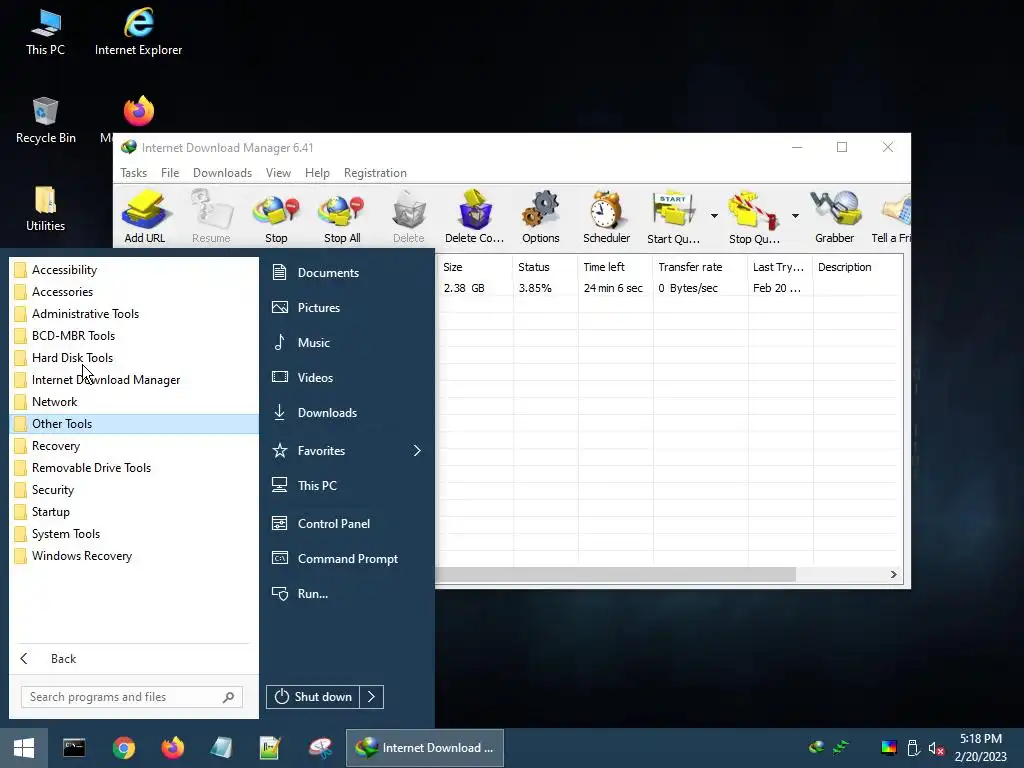This screenshot has width=1024, height=768.
Task: Open the Internet Download Manager folder
Action: [x=135, y=380]
